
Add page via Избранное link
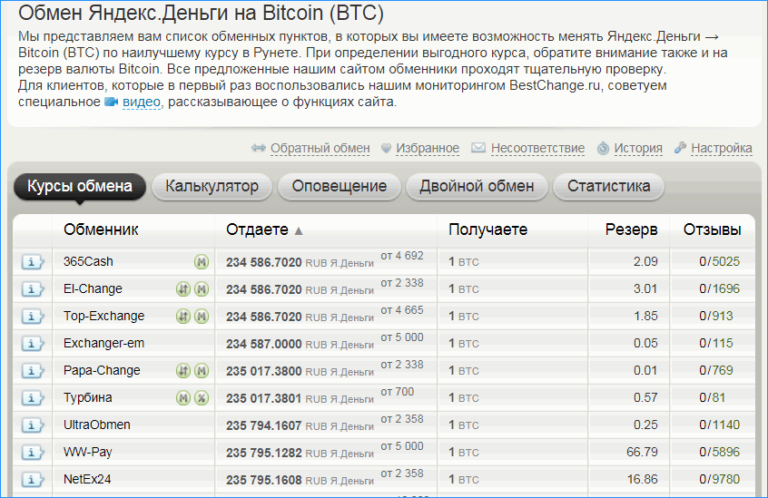(x=427, y=148)
